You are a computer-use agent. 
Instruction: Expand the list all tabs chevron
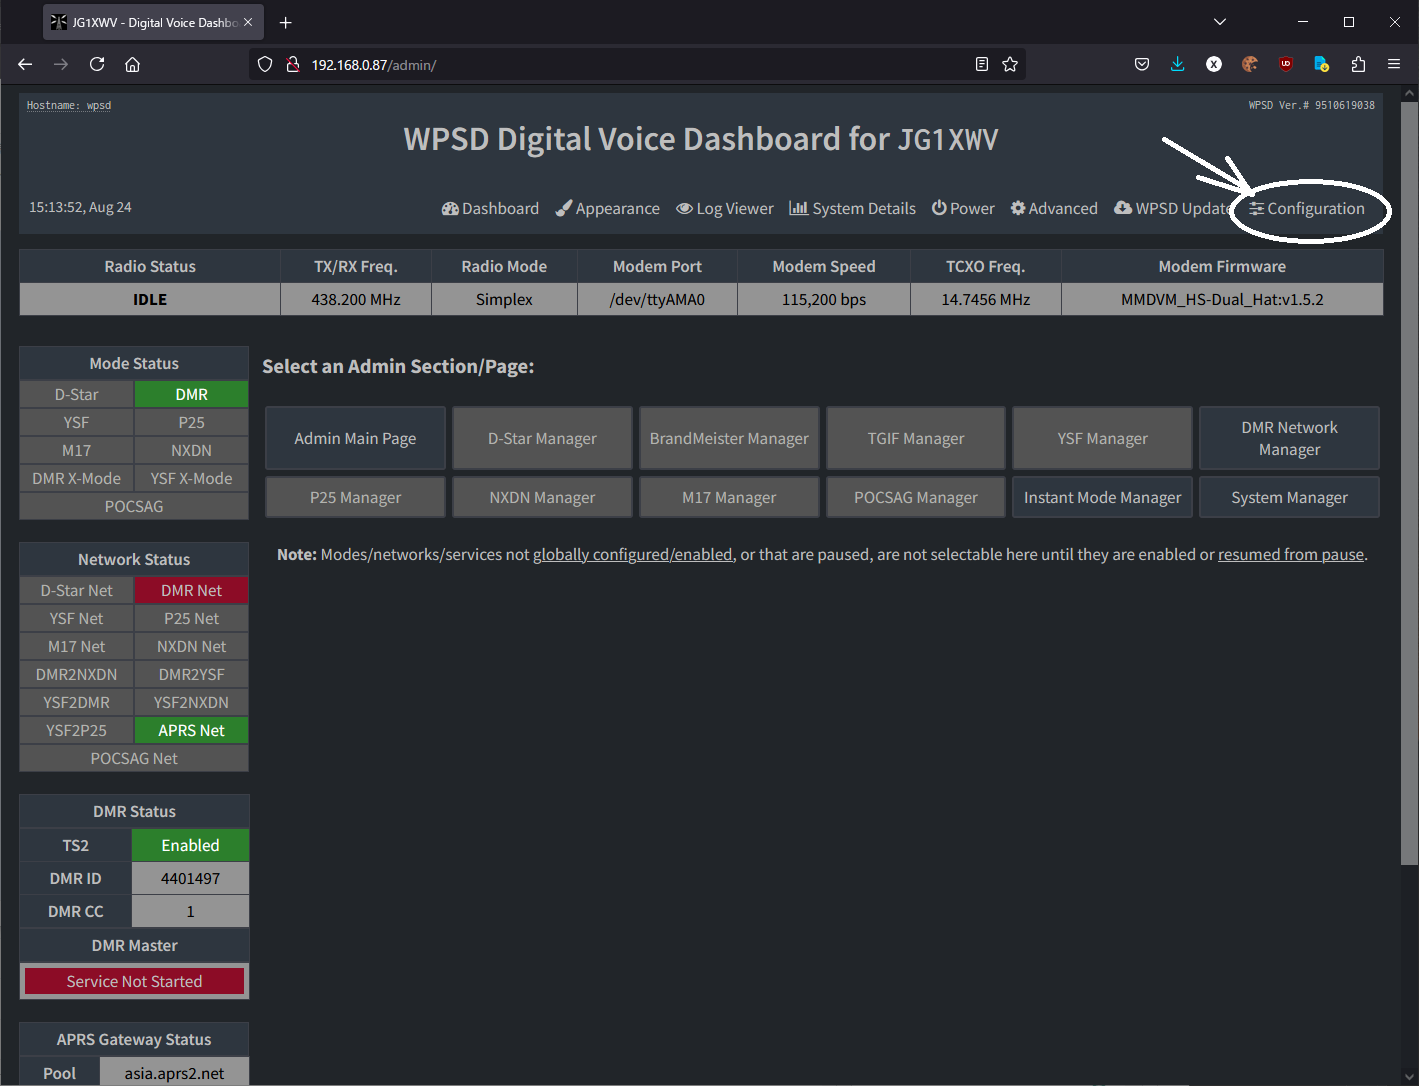pos(1220,22)
